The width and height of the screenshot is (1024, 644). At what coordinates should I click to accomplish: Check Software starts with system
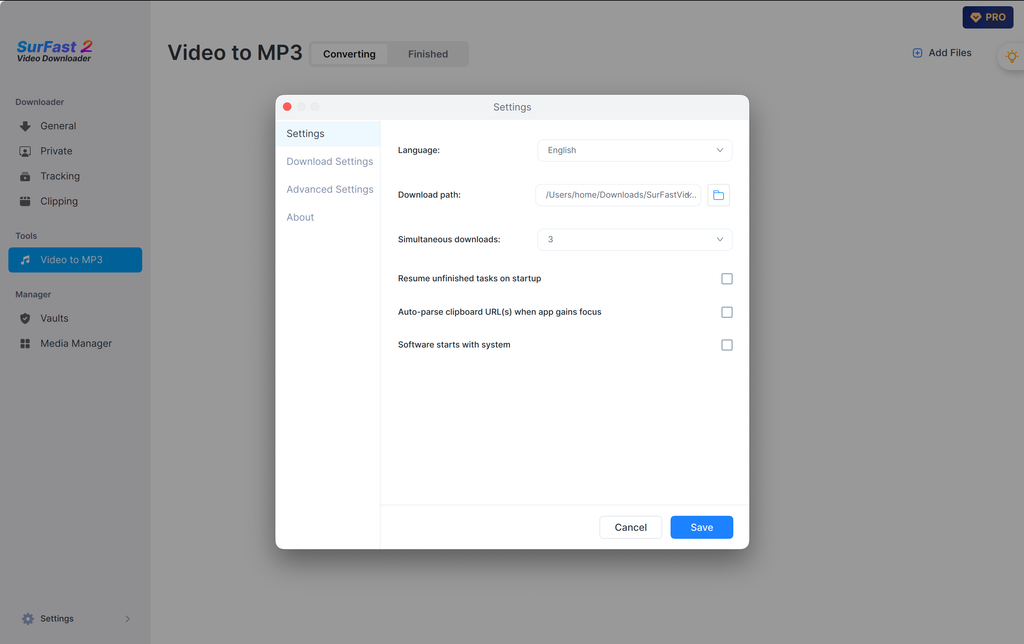[x=727, y=345]
